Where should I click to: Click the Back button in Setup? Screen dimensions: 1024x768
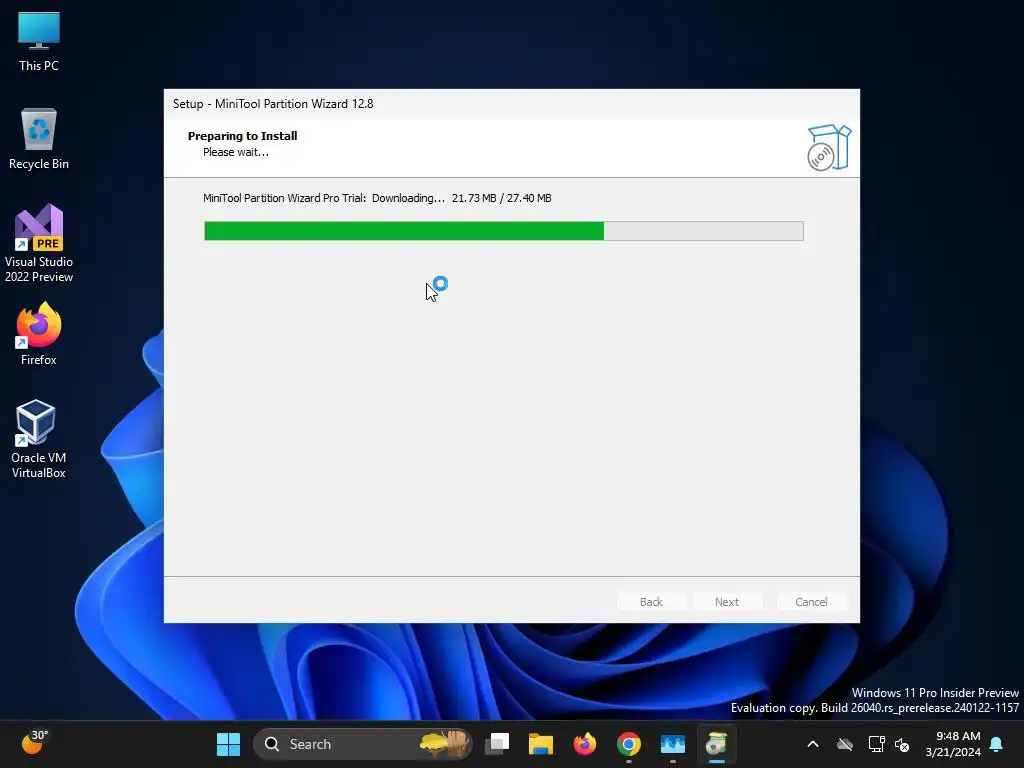[x=651, y=601]
